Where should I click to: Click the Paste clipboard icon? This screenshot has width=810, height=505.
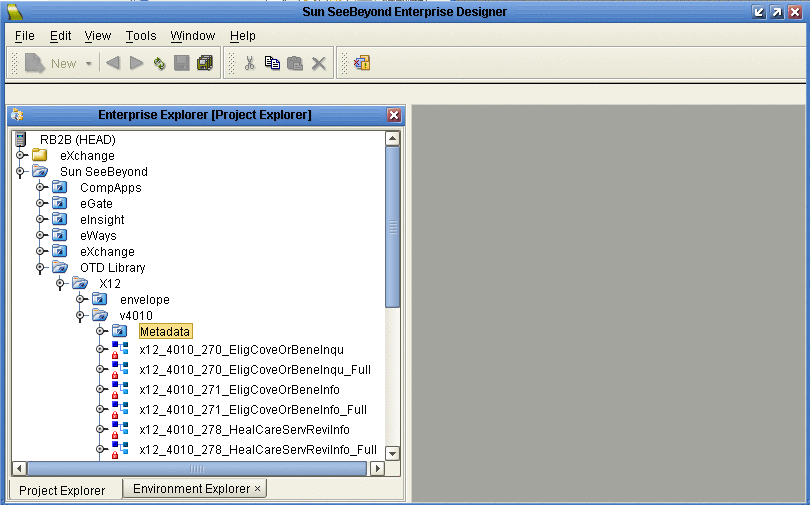click(295, 63)
